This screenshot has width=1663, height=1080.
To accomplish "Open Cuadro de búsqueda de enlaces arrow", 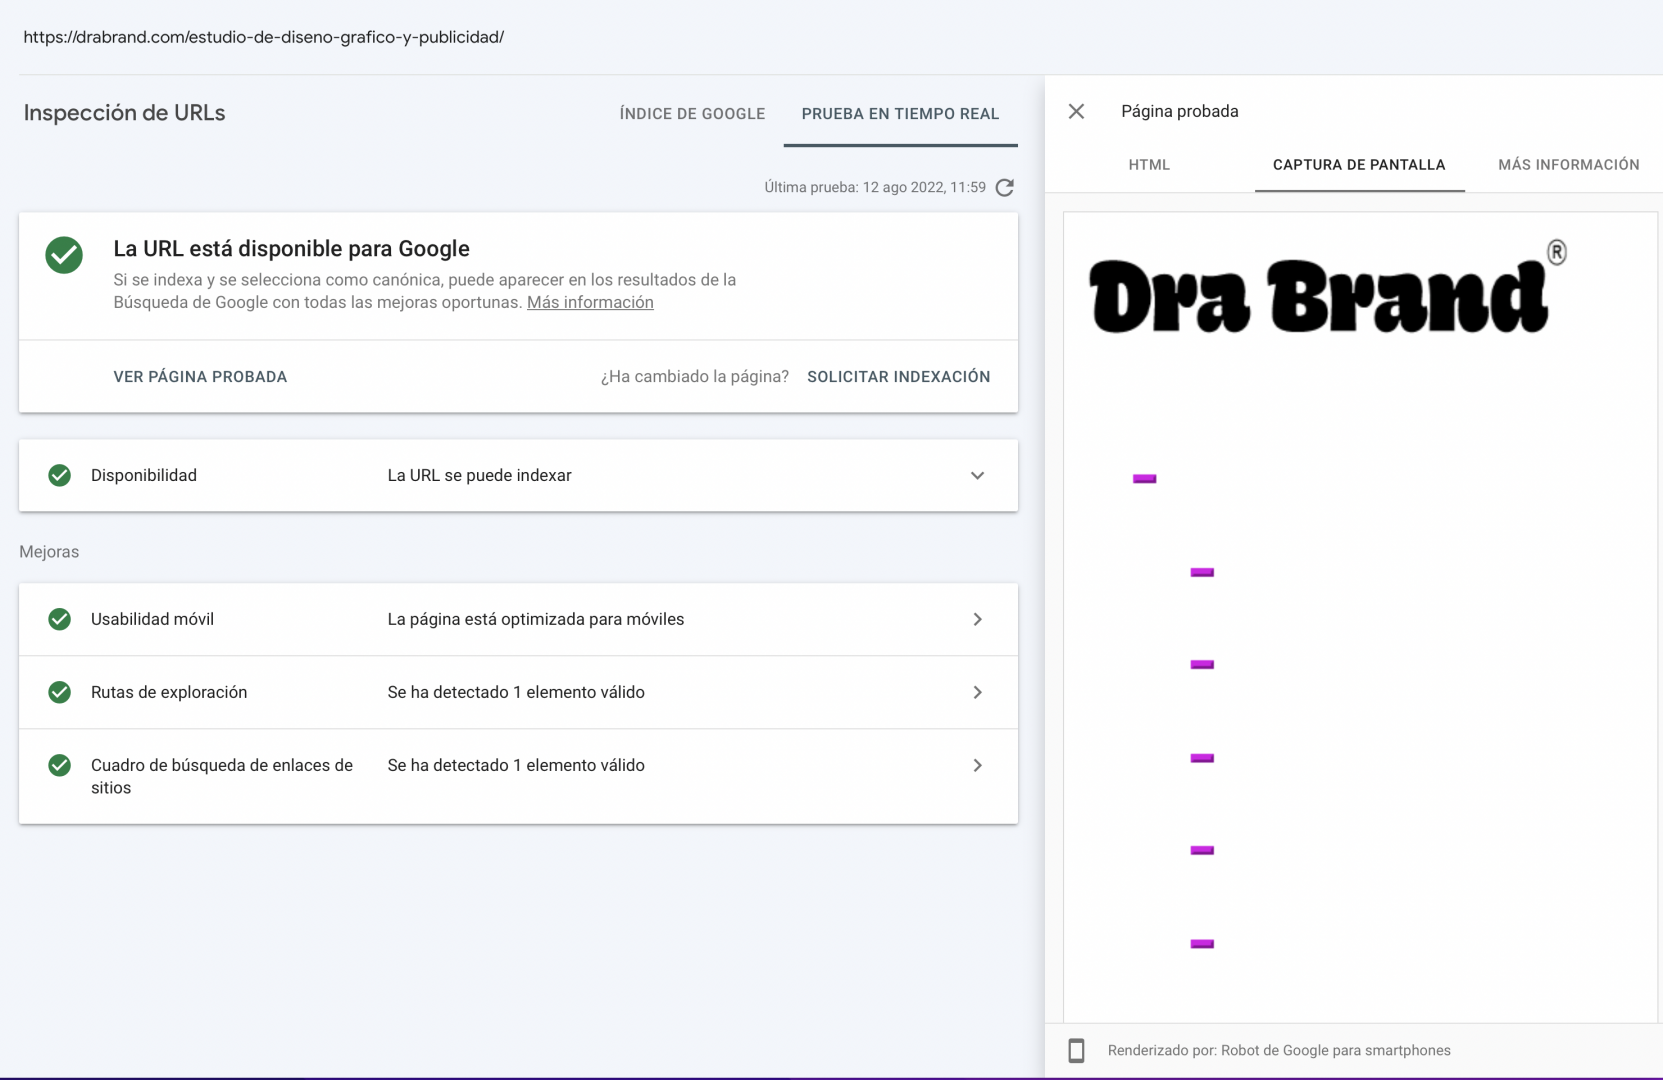I will [x=977, y=765].
